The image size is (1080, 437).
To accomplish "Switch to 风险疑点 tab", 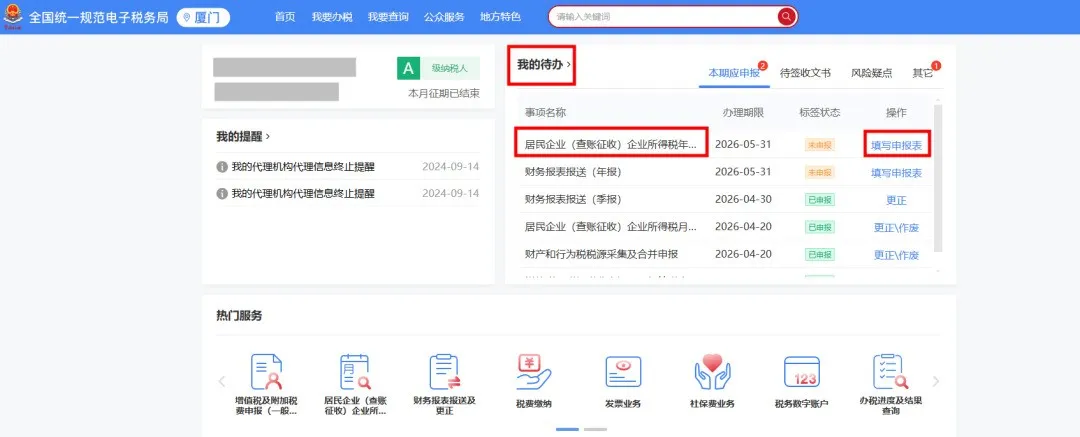I will coord(871,73).
